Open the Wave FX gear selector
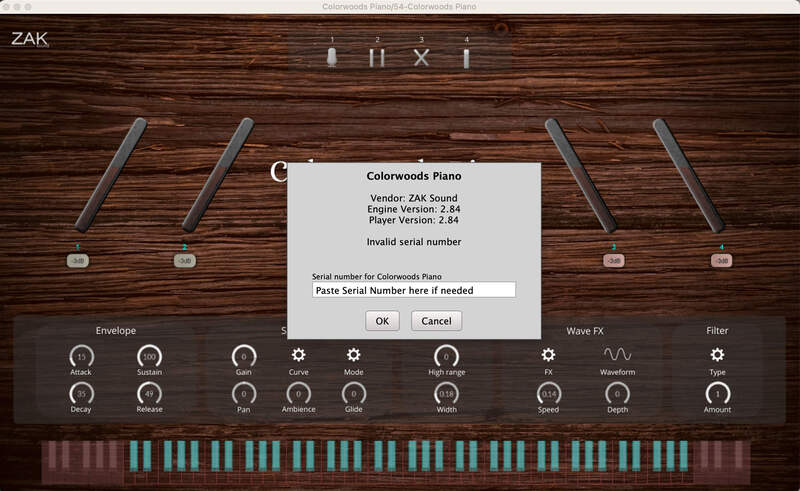800x491 pixels. pos(548,355)
